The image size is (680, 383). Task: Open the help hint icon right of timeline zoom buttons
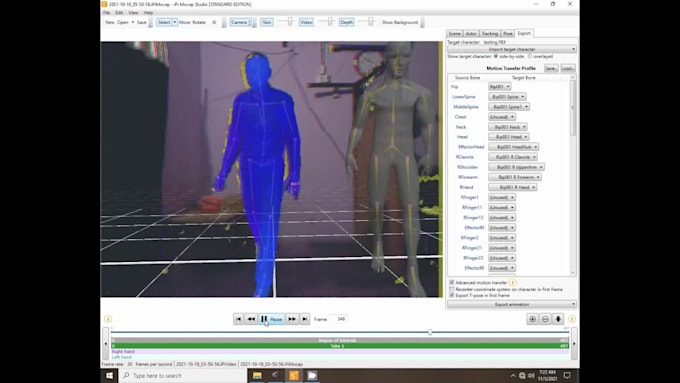[572, 319]
